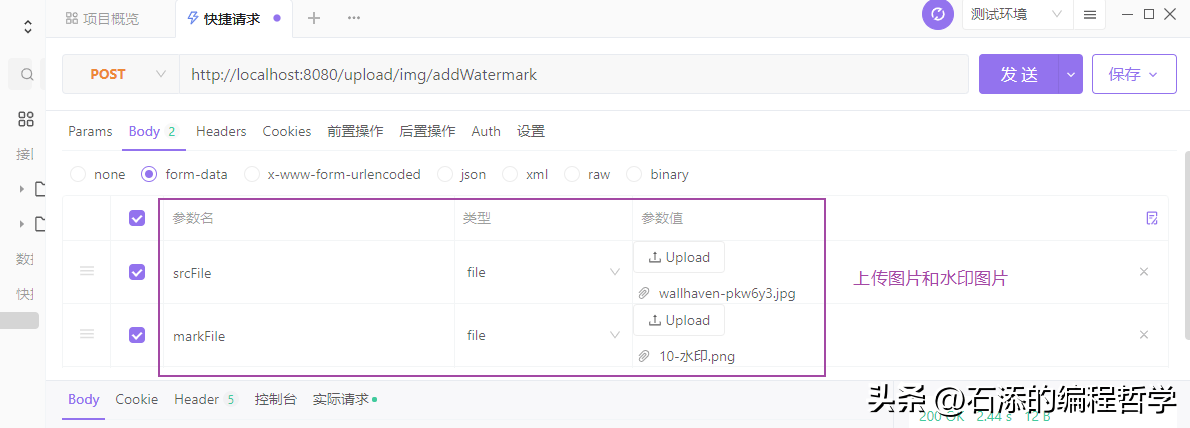This screenshot has width=1190, height=428.
Task: Click the plus icon to add new tab
Action: [x=314, y=18]
